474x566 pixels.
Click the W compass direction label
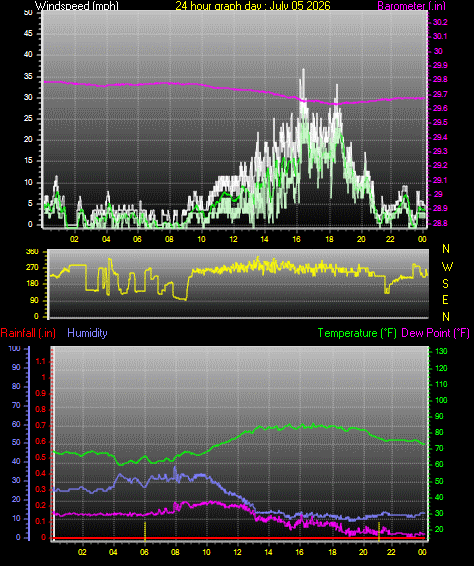[447, 267]
